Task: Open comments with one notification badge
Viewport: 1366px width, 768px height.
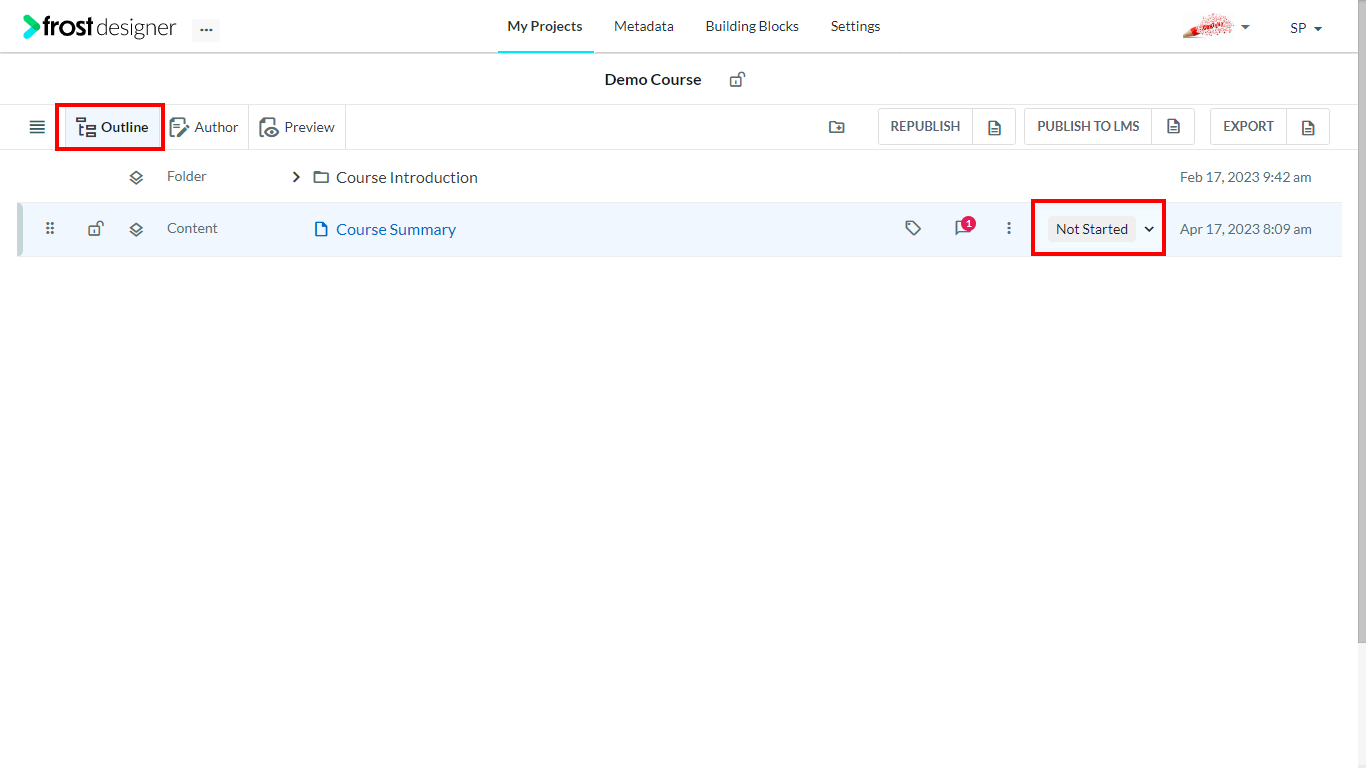Action: (x=964, y=227)
